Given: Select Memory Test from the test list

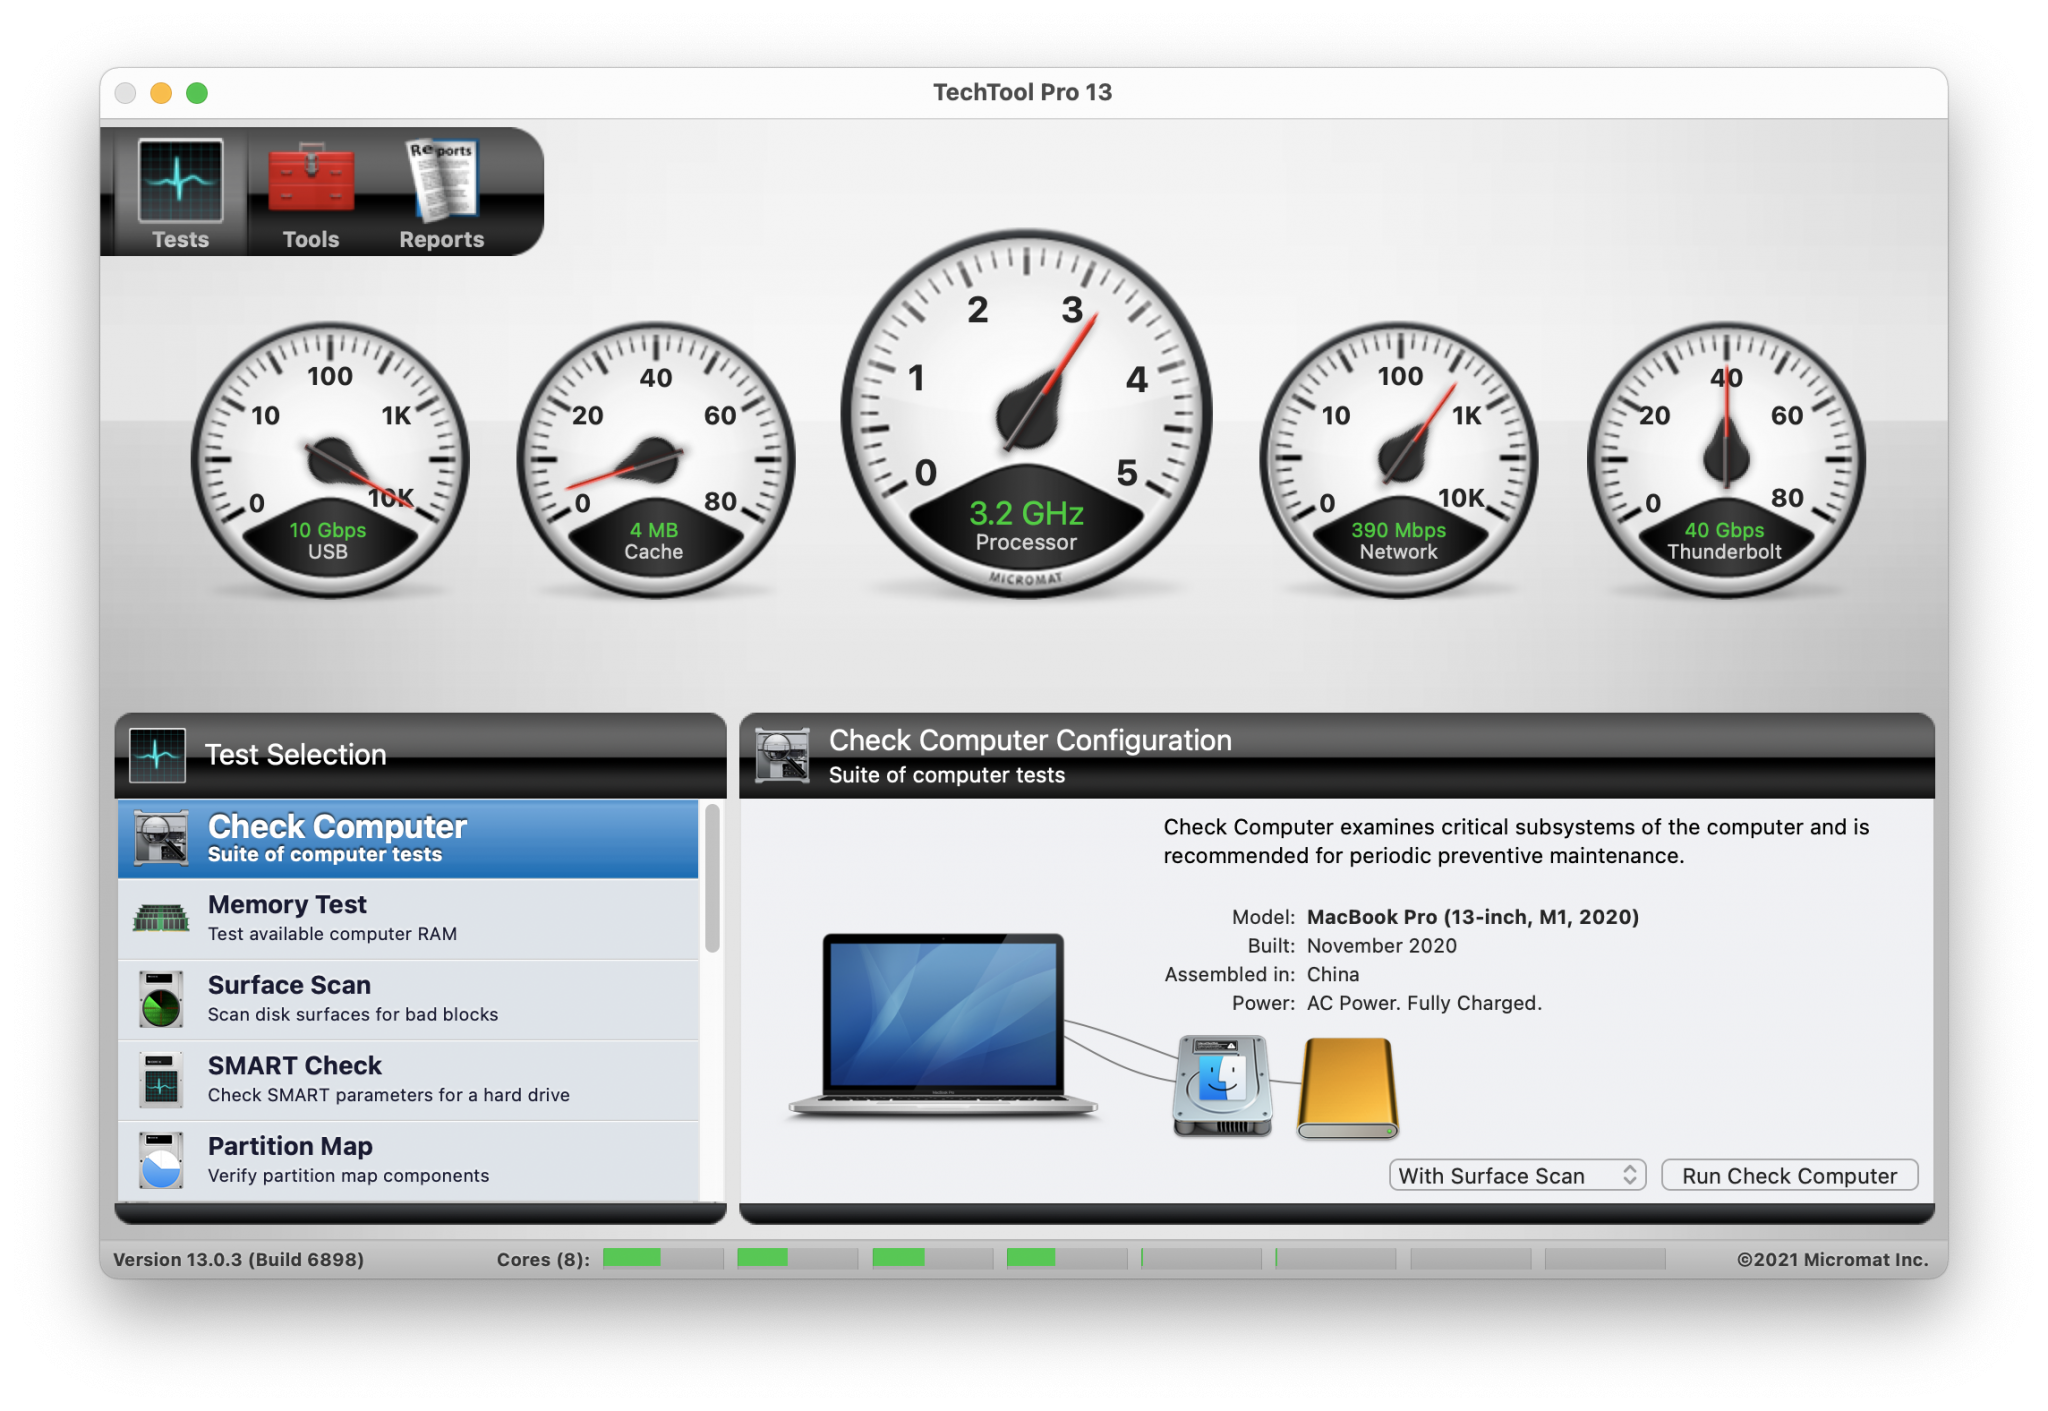Looking at the screenshot, I should [x=400, y=917].
